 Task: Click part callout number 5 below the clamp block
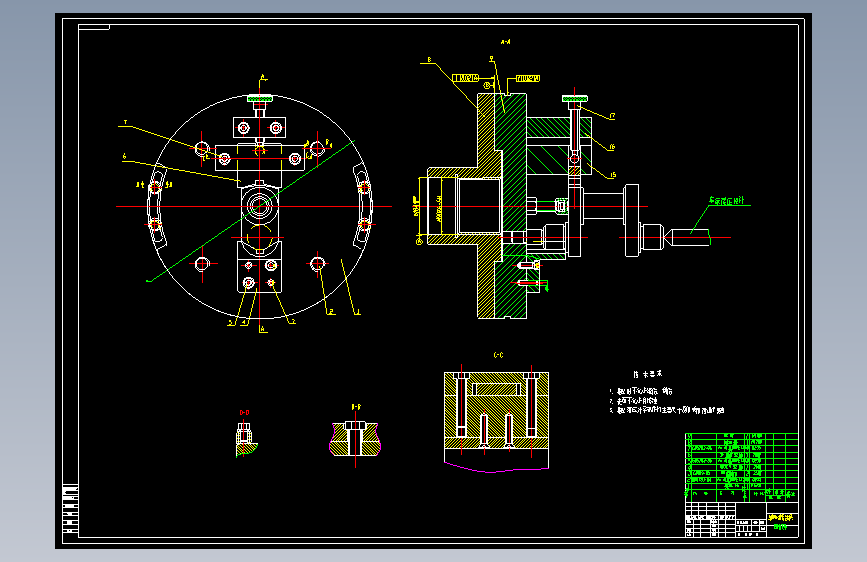[231, 322]
